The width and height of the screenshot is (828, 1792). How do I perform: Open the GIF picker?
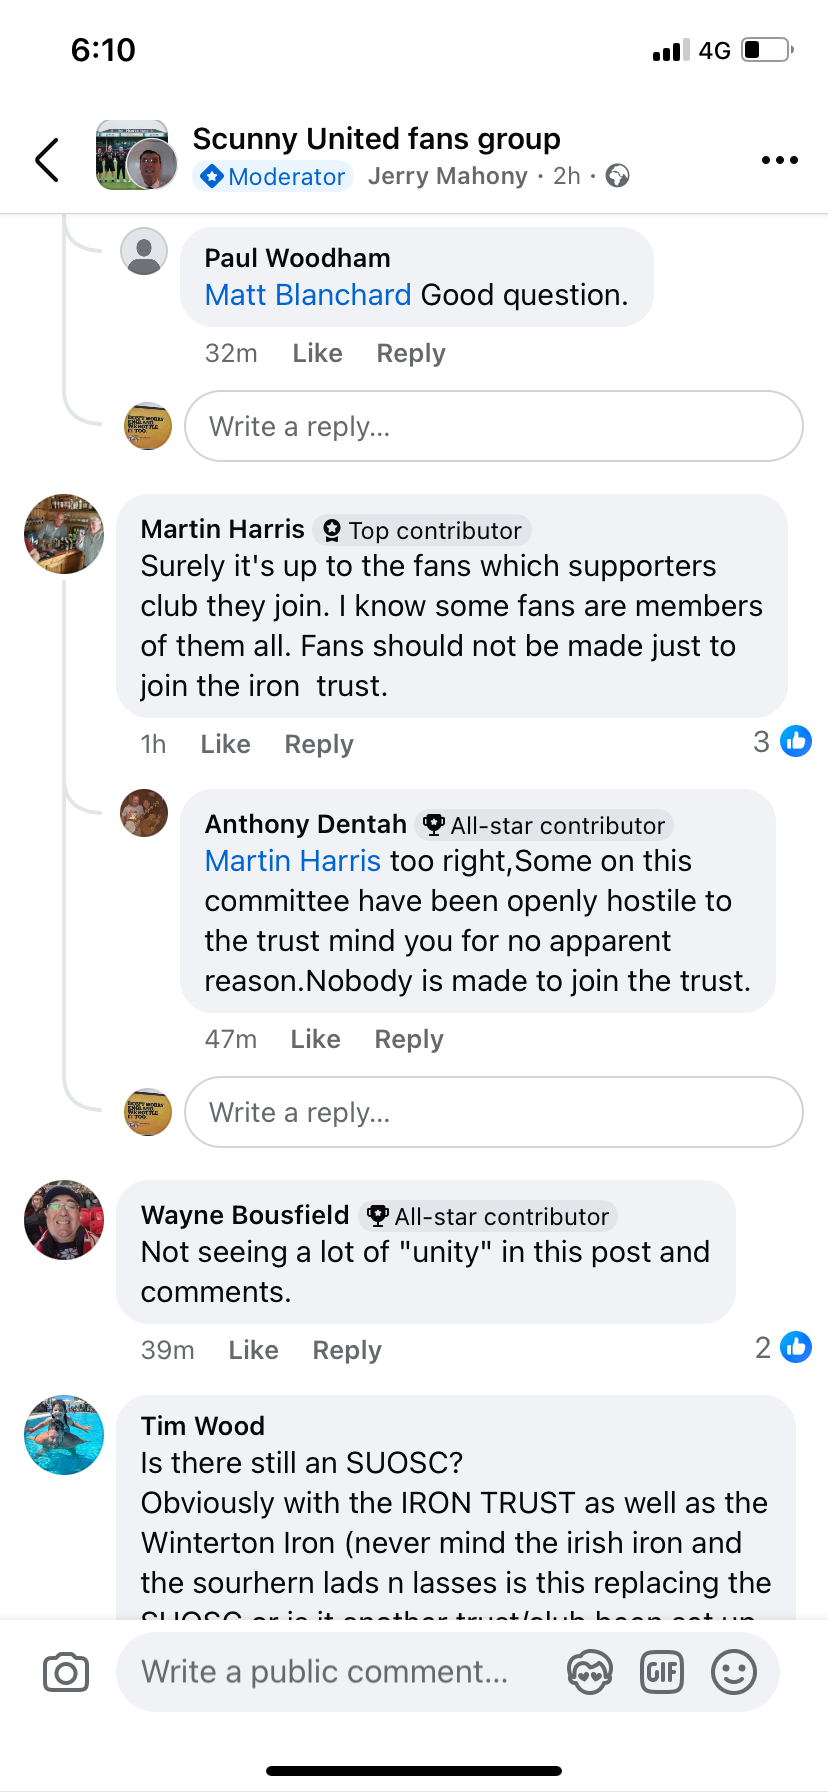pyautogui.click(x=662, y=1672)
